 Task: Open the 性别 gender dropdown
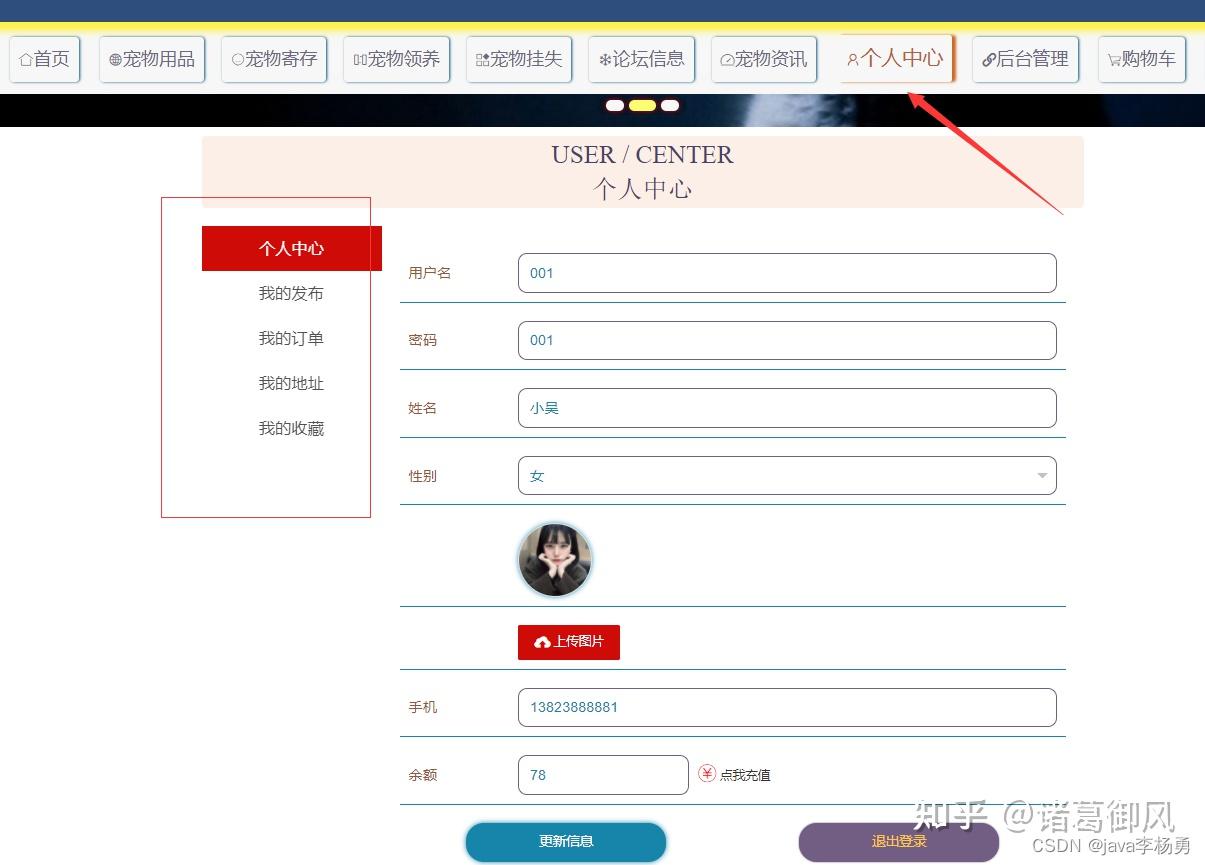coord(1040,475)
